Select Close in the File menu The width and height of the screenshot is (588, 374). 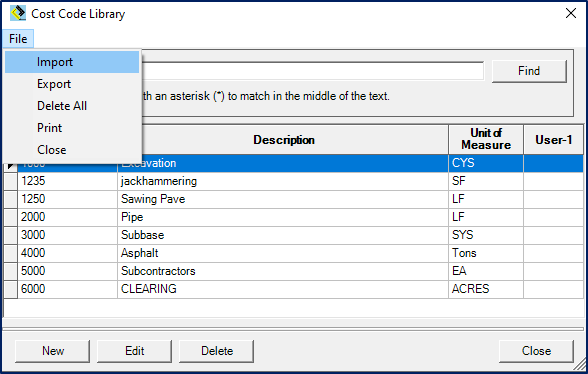72,150
